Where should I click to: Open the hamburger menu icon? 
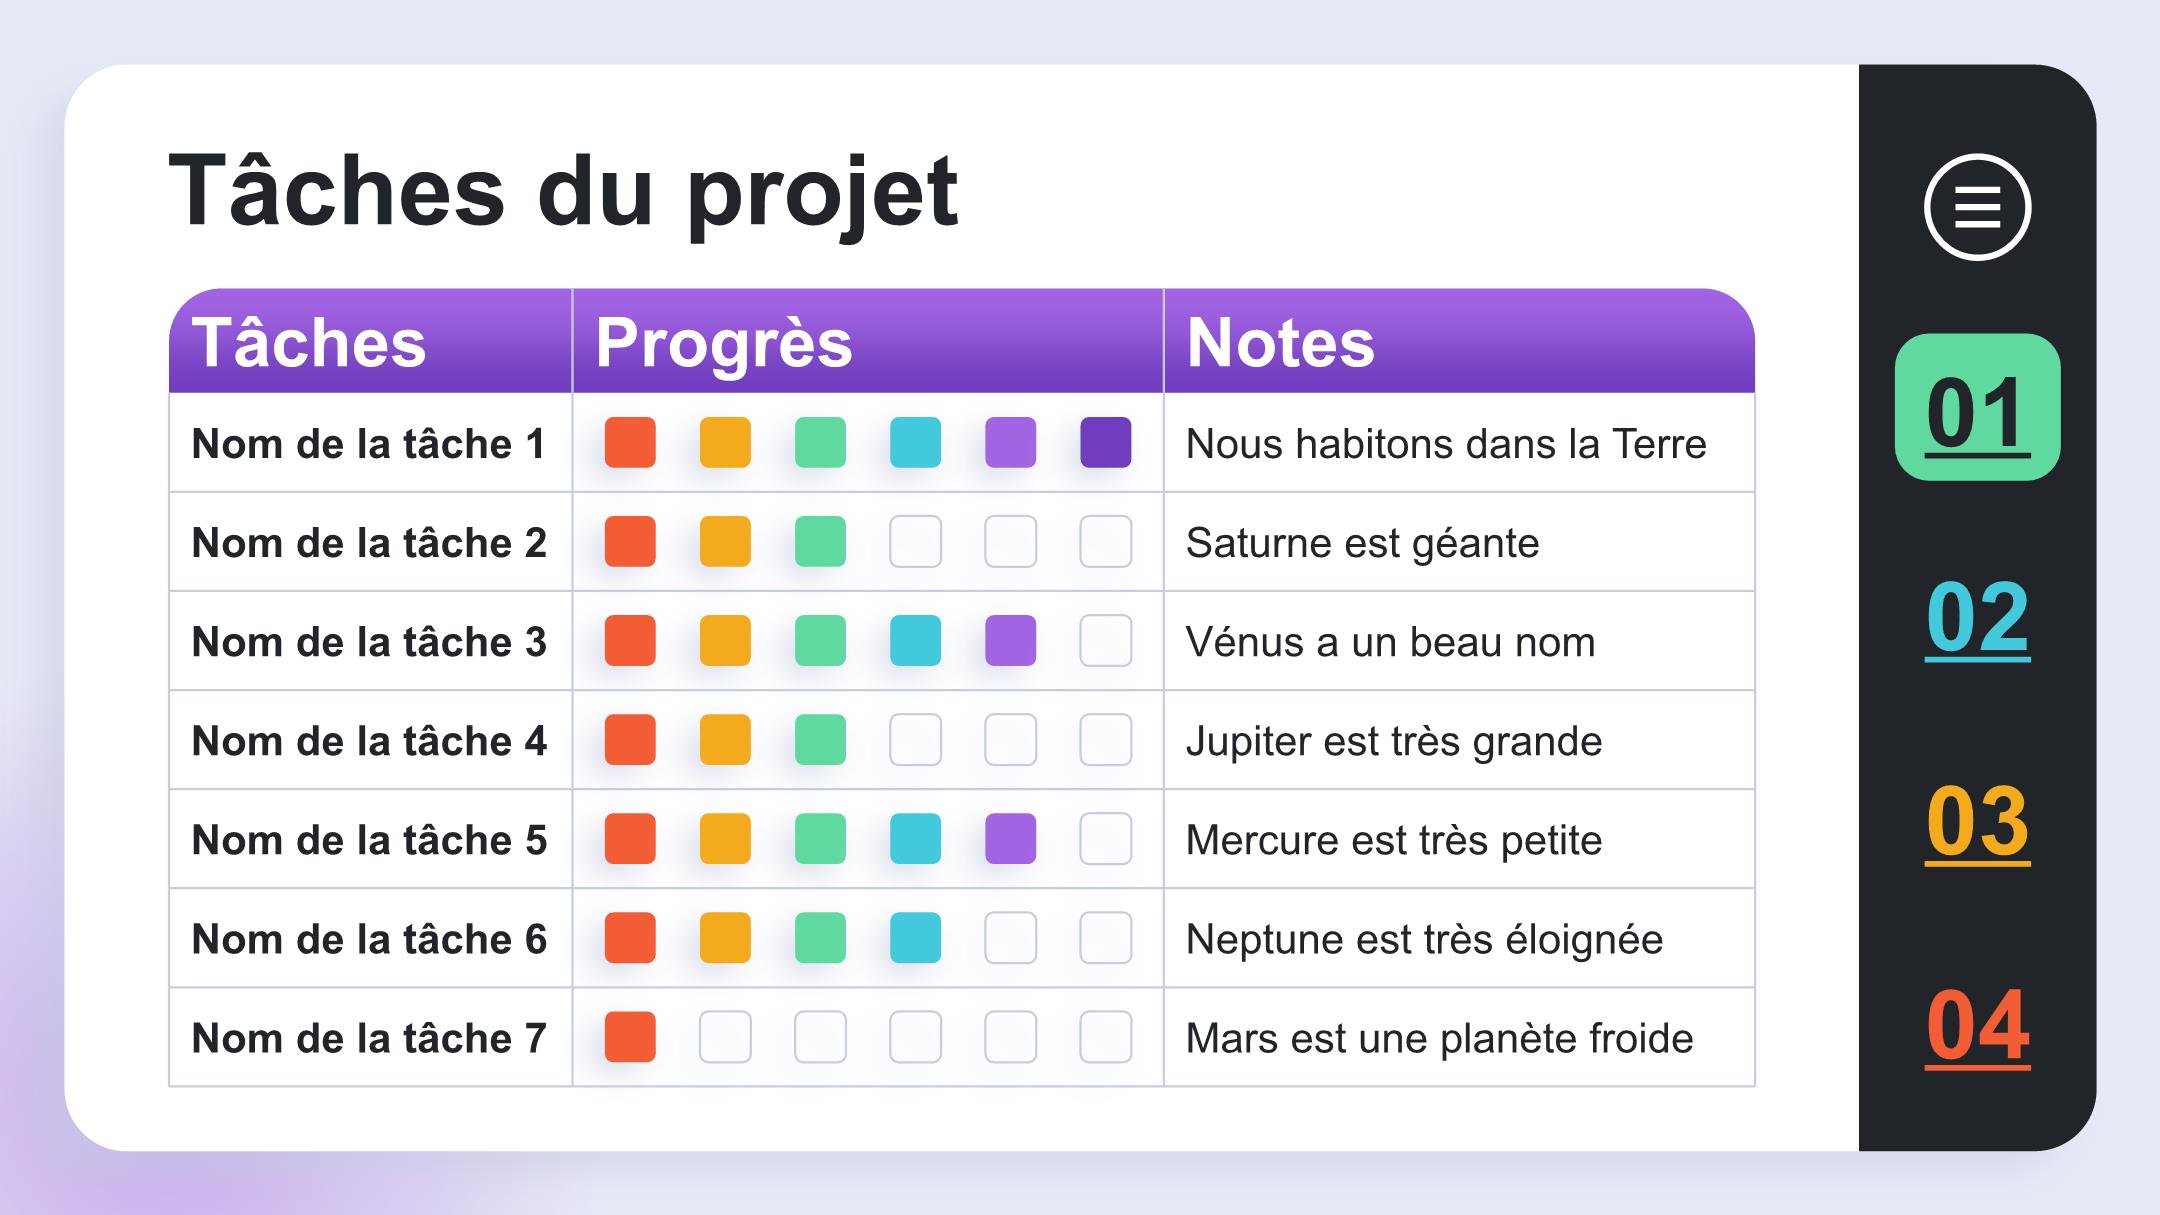(1977, 207)
